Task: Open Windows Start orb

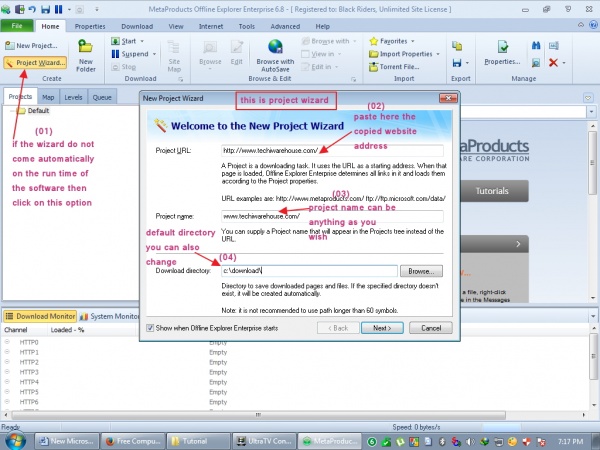Action: coord(15,440)
